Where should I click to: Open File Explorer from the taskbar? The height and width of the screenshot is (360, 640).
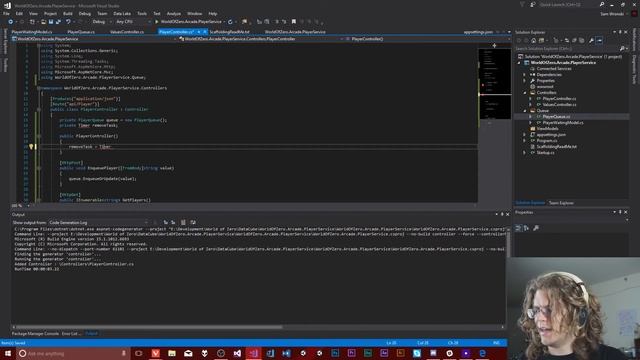click(x=172, y=353)
